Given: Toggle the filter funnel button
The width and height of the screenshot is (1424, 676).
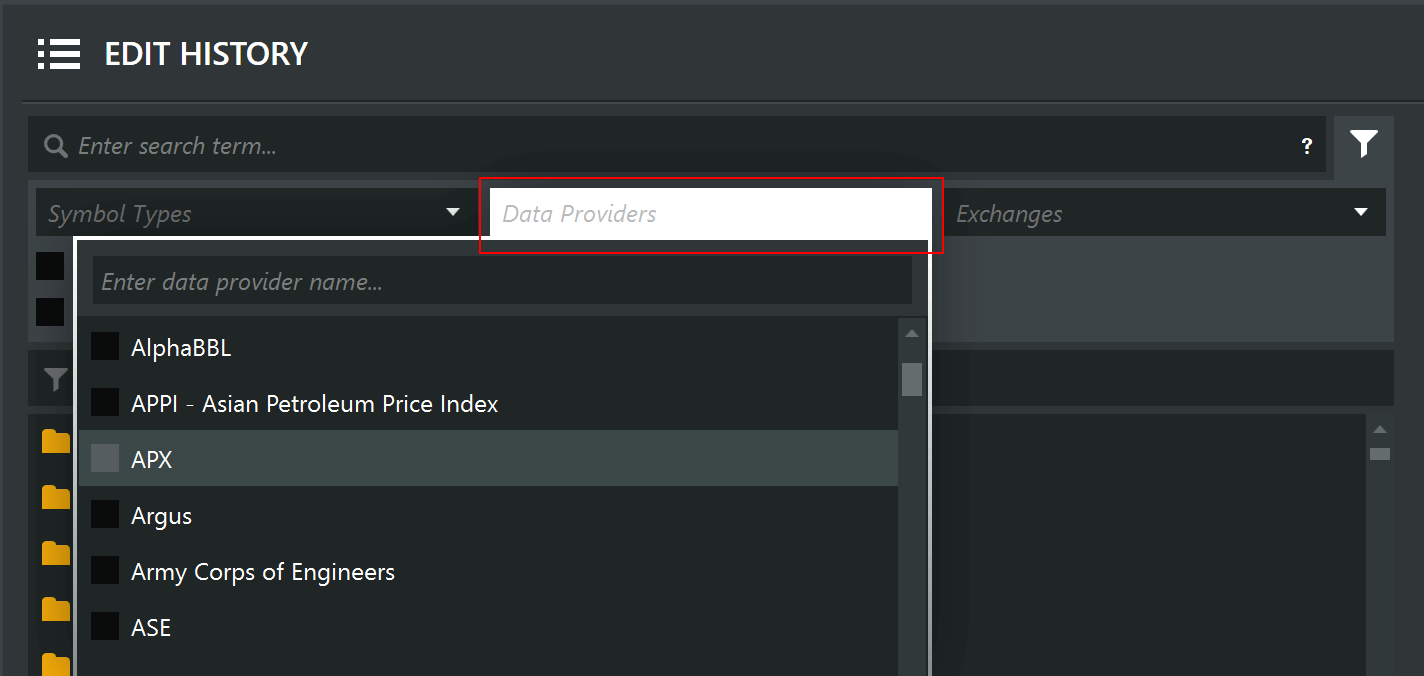Looking at the screenshot, I should pyautogui.click(x=1364, y=144).
